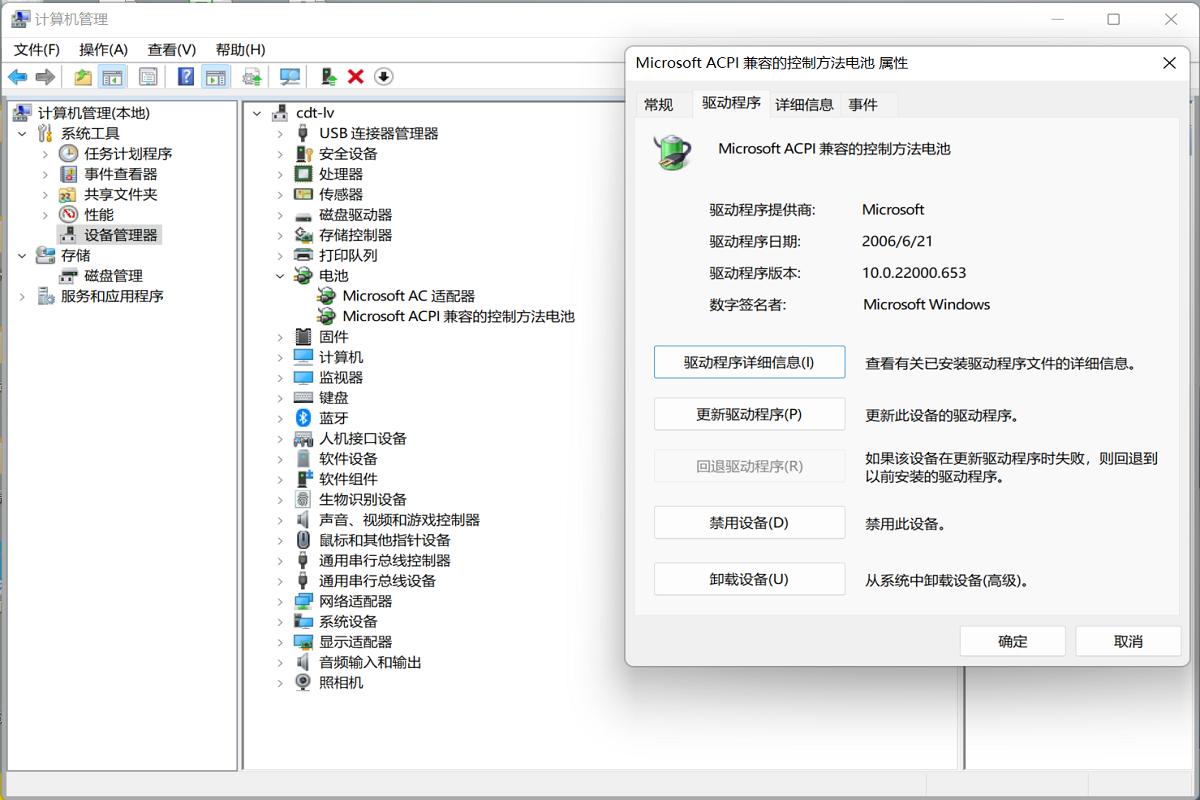The image size is (1200, 800).
Task: Open the 操作(A) menu
Action: (104, 49)
